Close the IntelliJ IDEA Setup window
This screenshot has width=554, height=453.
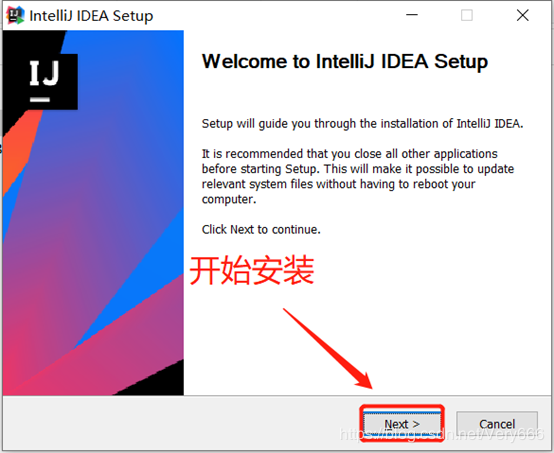coord(523,15)
